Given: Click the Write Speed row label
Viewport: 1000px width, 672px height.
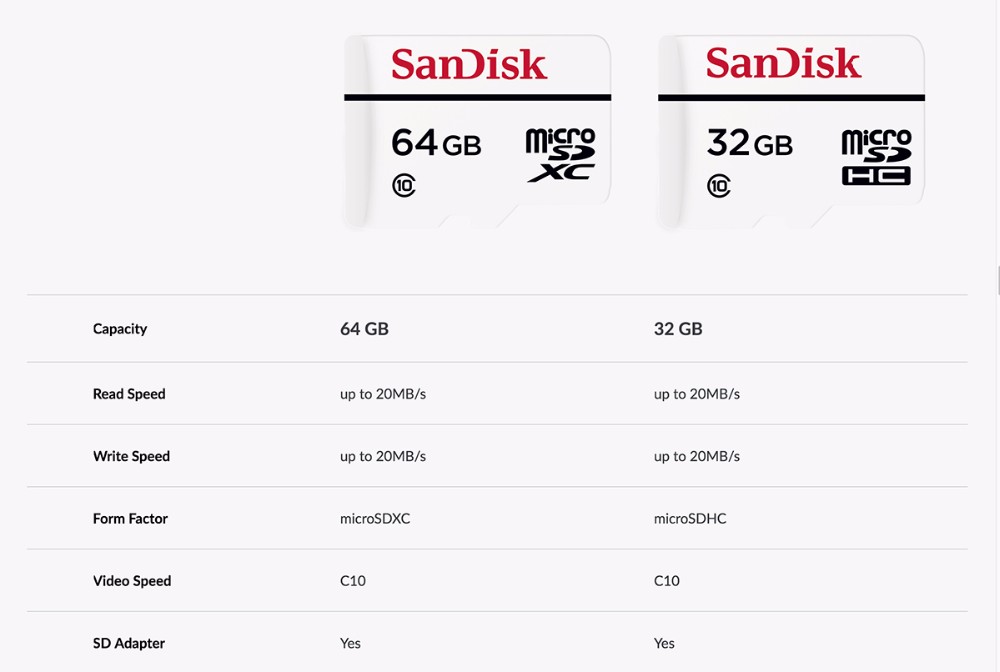Looking at the screenshot, I should 131,456.
